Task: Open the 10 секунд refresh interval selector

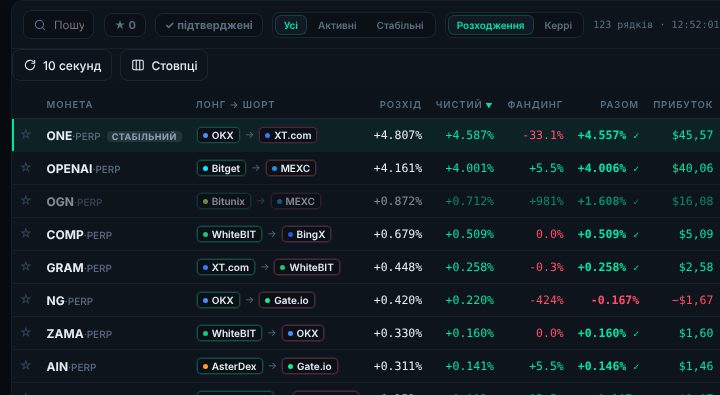Action: [62, 65]
